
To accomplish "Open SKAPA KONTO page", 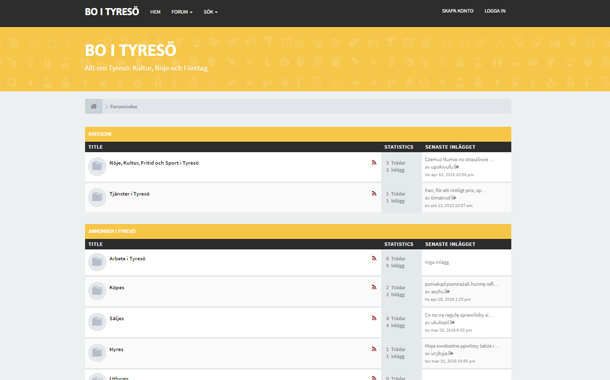I will coord(458,11).
